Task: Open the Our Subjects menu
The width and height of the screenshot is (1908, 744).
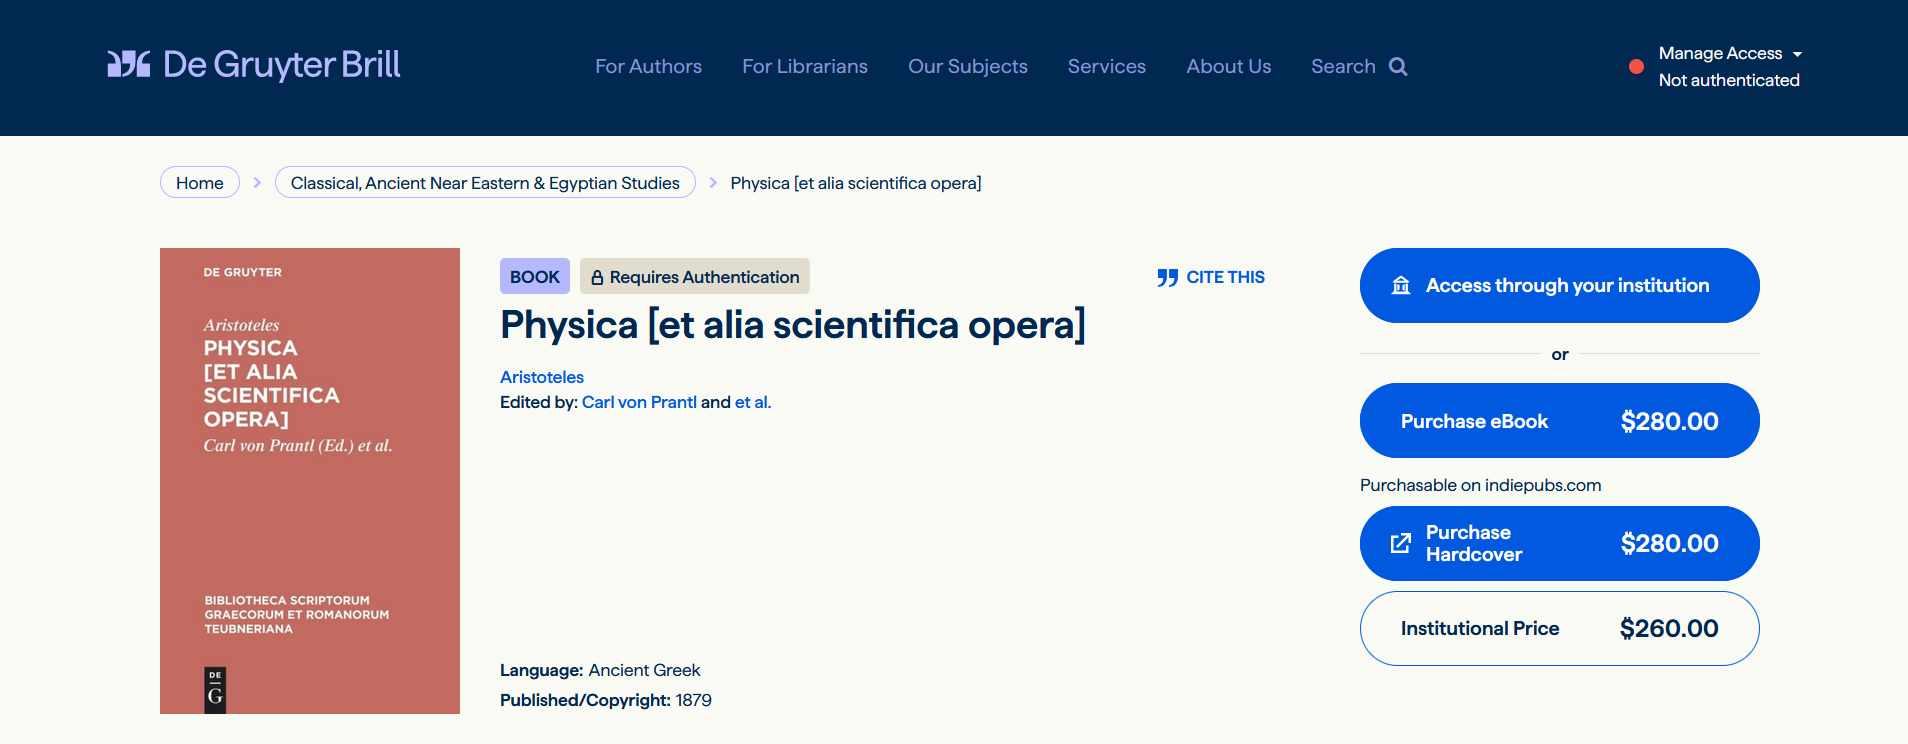Action: [x=968, y=66]
